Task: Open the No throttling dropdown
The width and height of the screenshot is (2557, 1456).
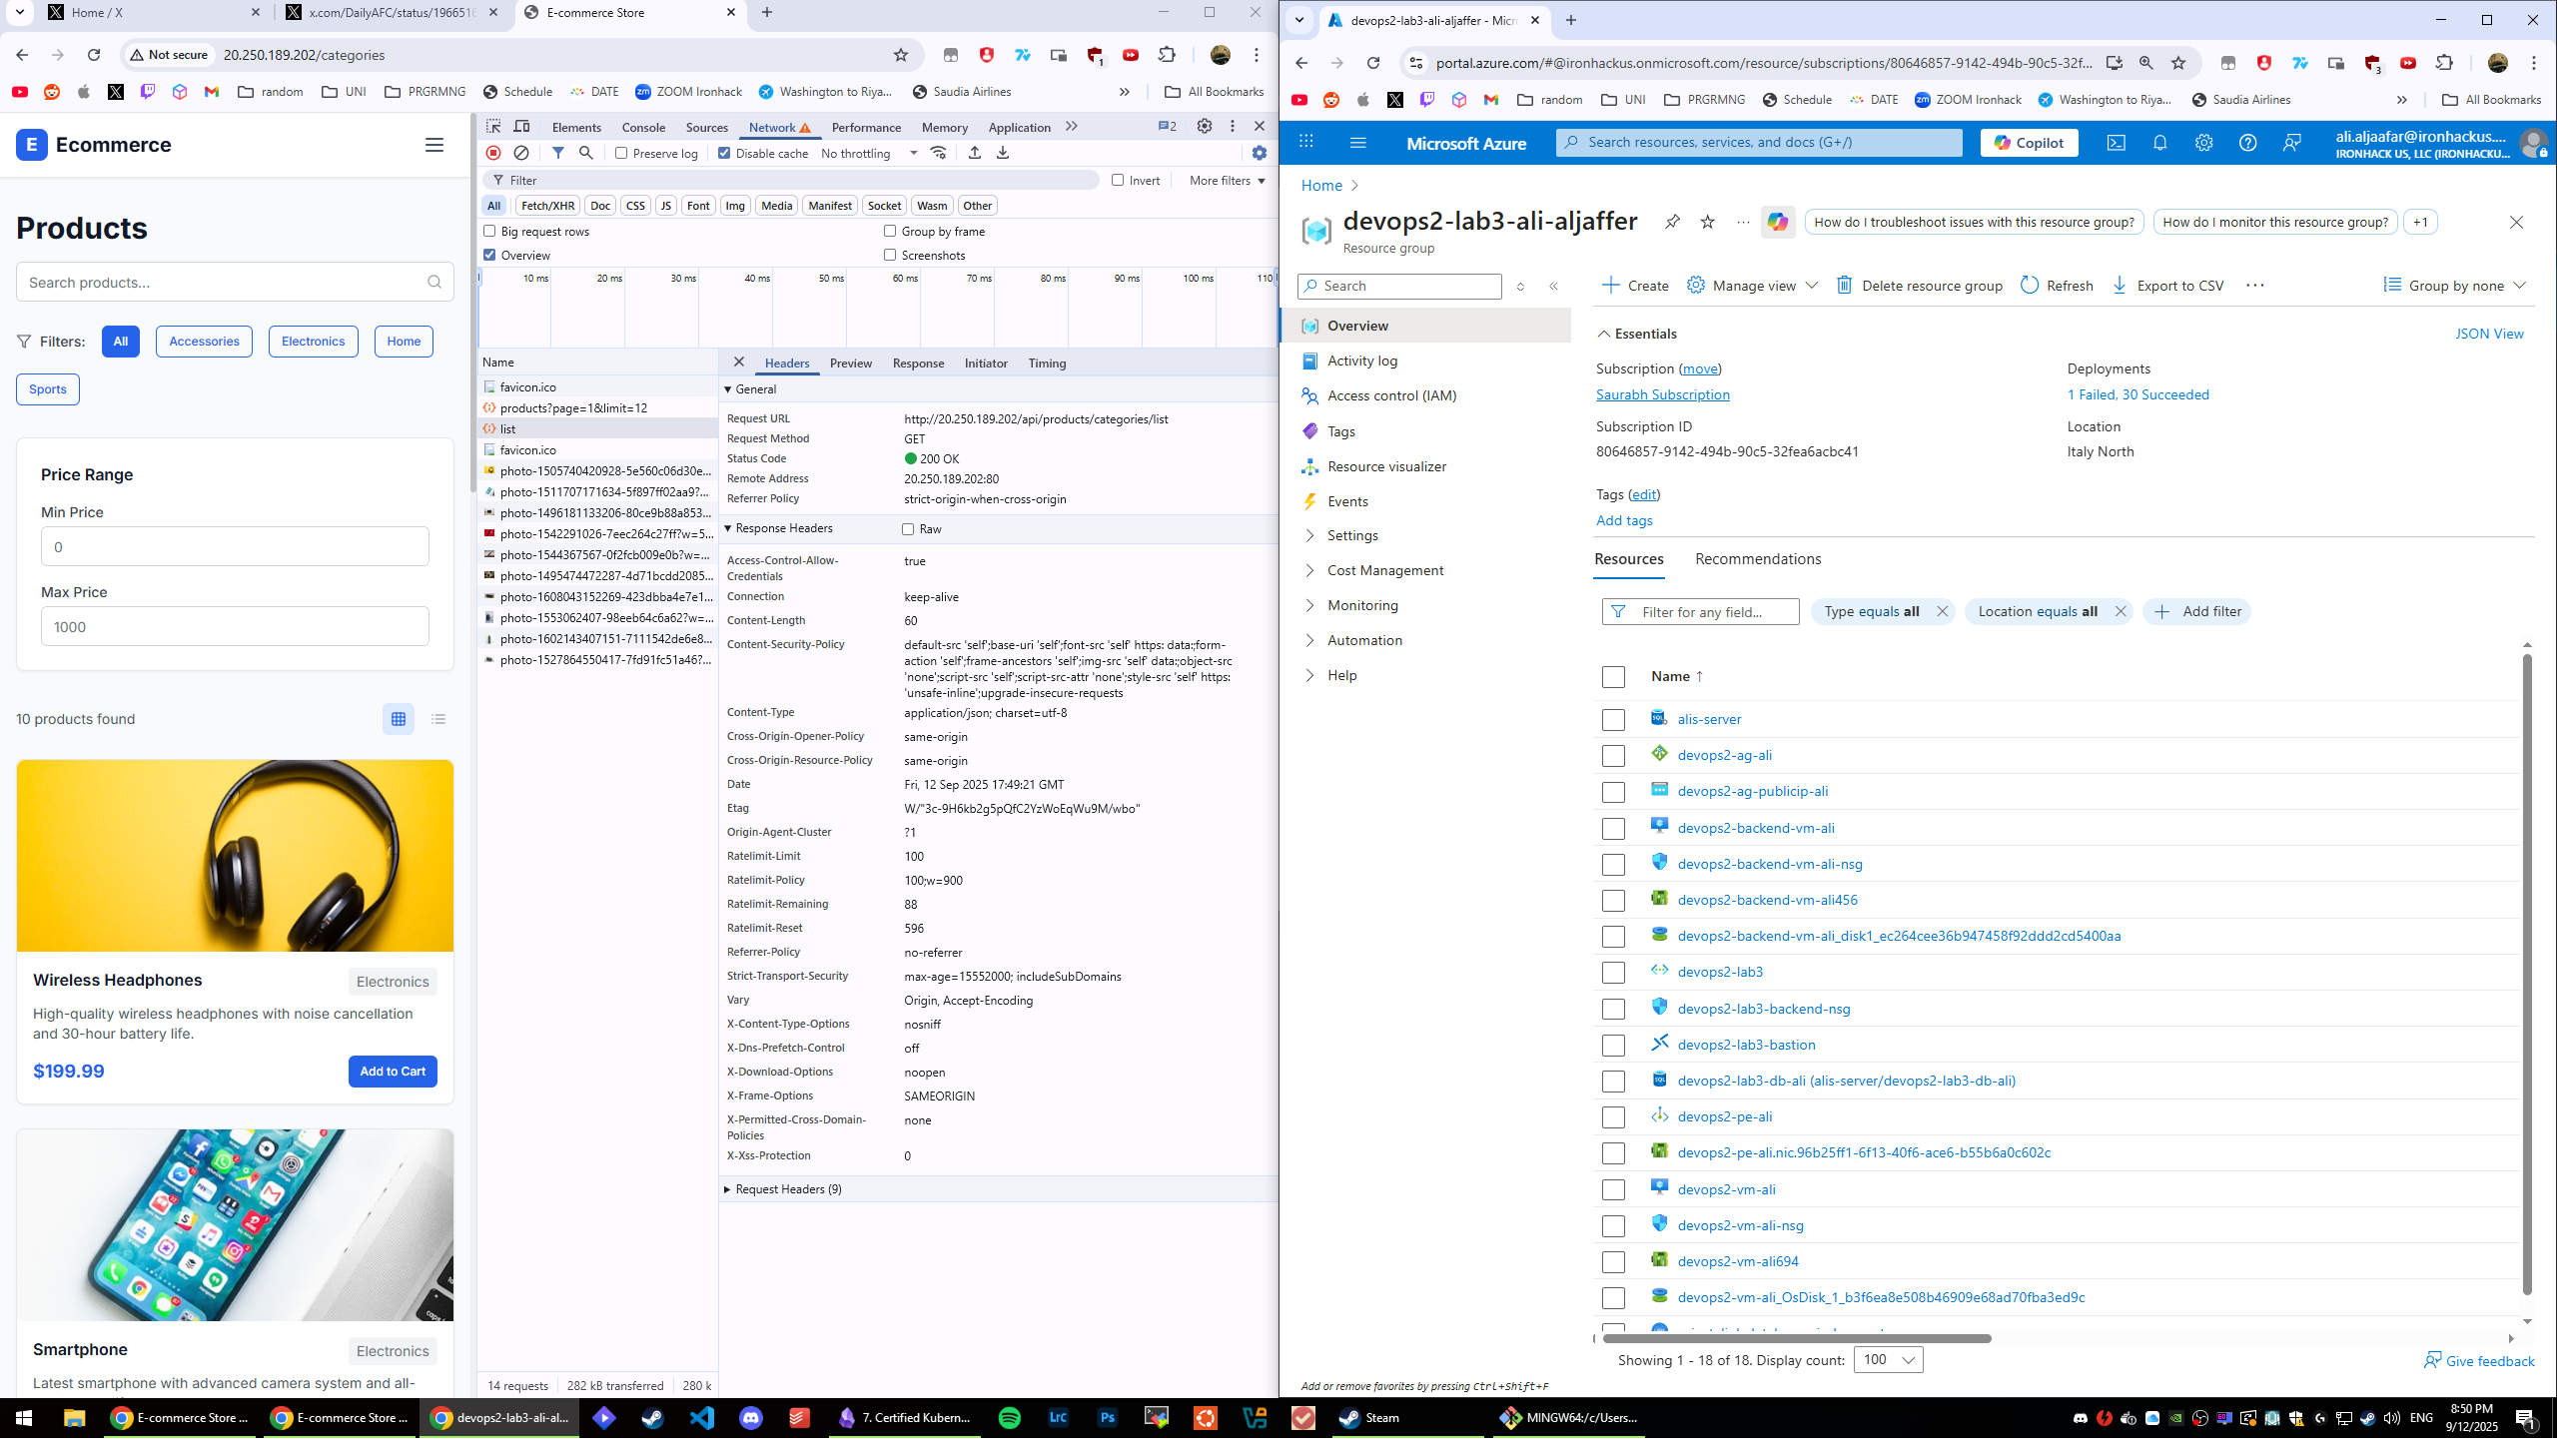Action: tap(868, 153)
